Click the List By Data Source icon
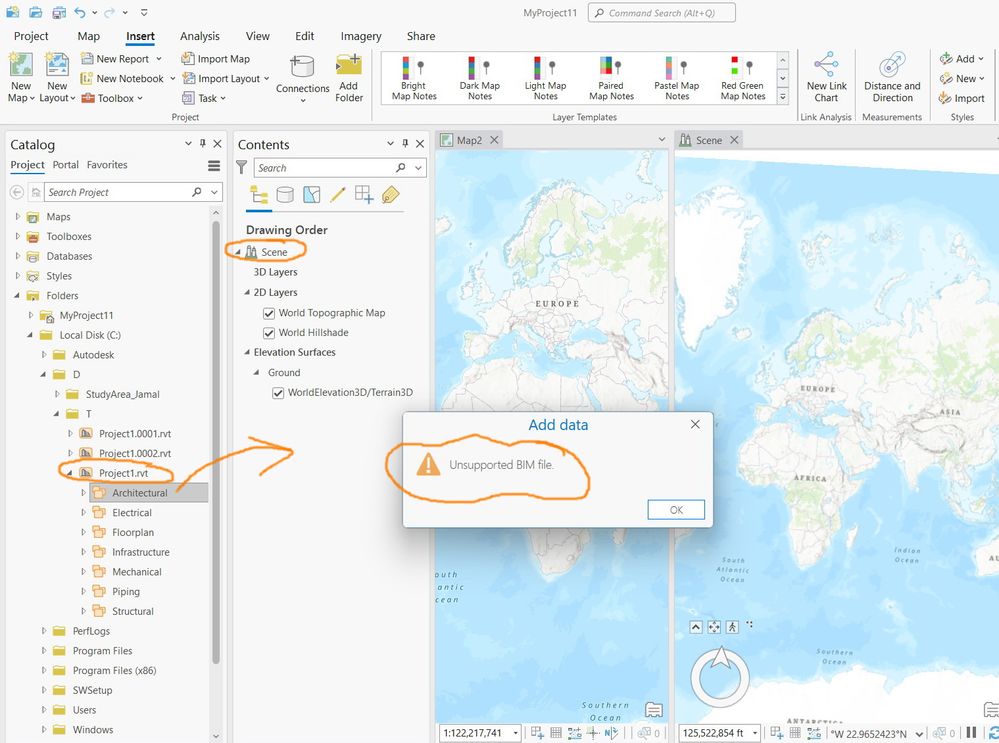Image resolution: width=999 pixels, height=743 pixels. (x=285, y=194)
